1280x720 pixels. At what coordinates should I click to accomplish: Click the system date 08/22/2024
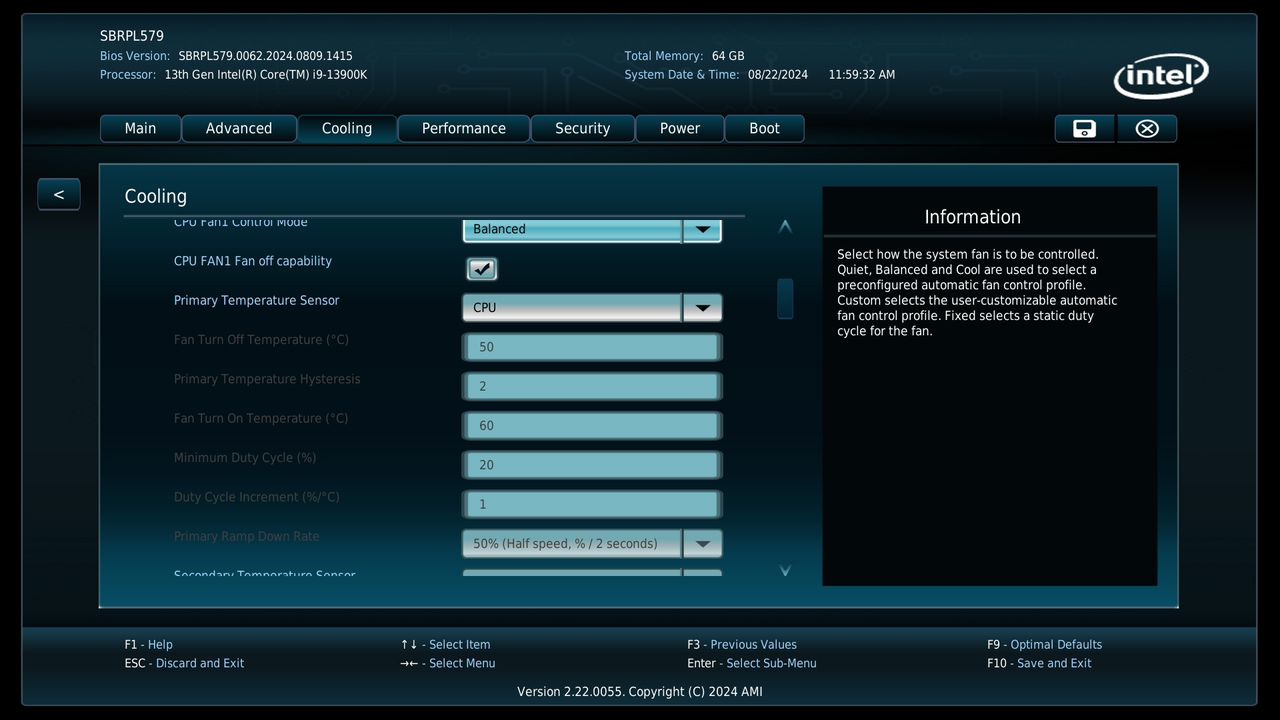click(778, 75)
